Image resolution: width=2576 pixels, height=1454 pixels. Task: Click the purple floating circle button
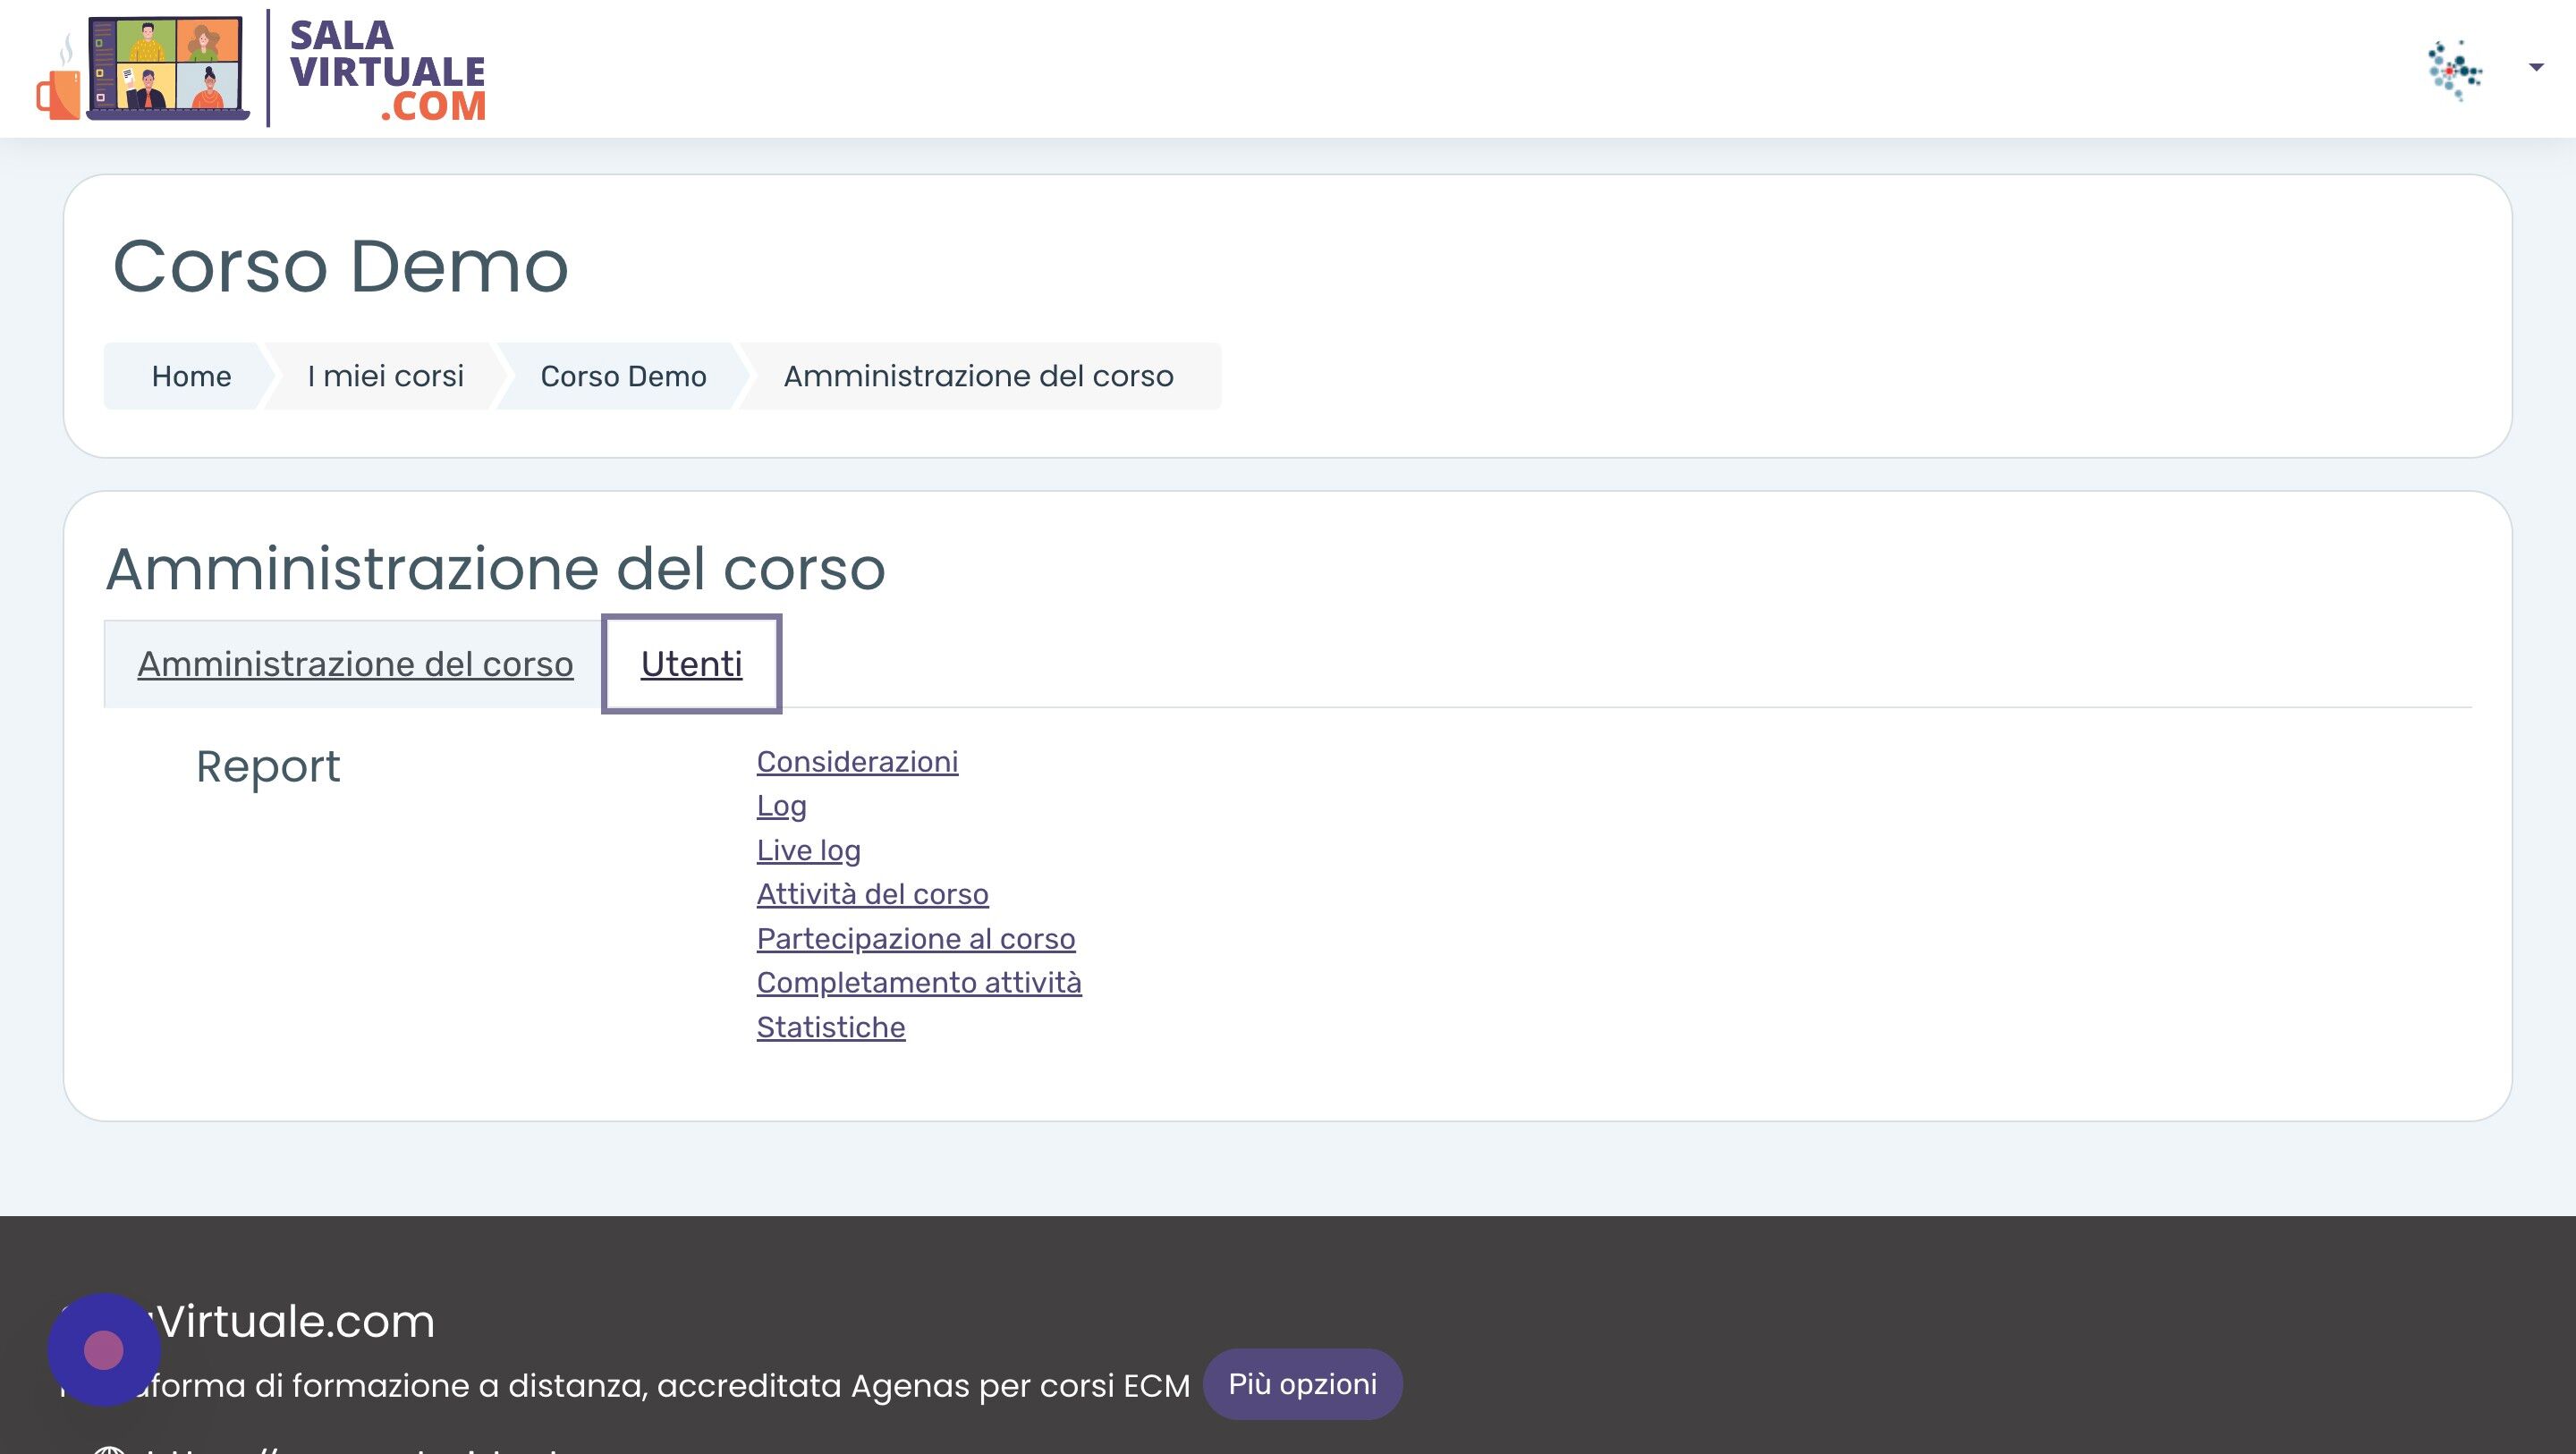104,1349
